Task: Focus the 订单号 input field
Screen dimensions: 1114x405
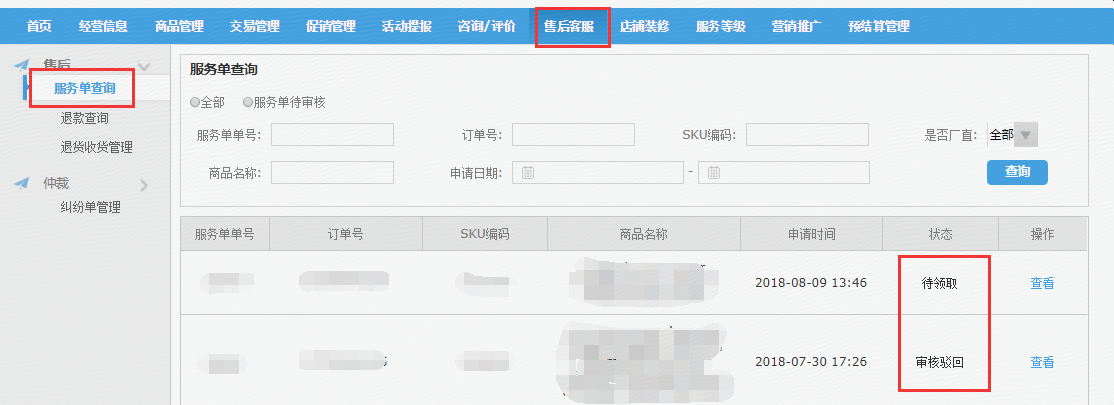Action: pyautogui.click(x=573, y=134)
